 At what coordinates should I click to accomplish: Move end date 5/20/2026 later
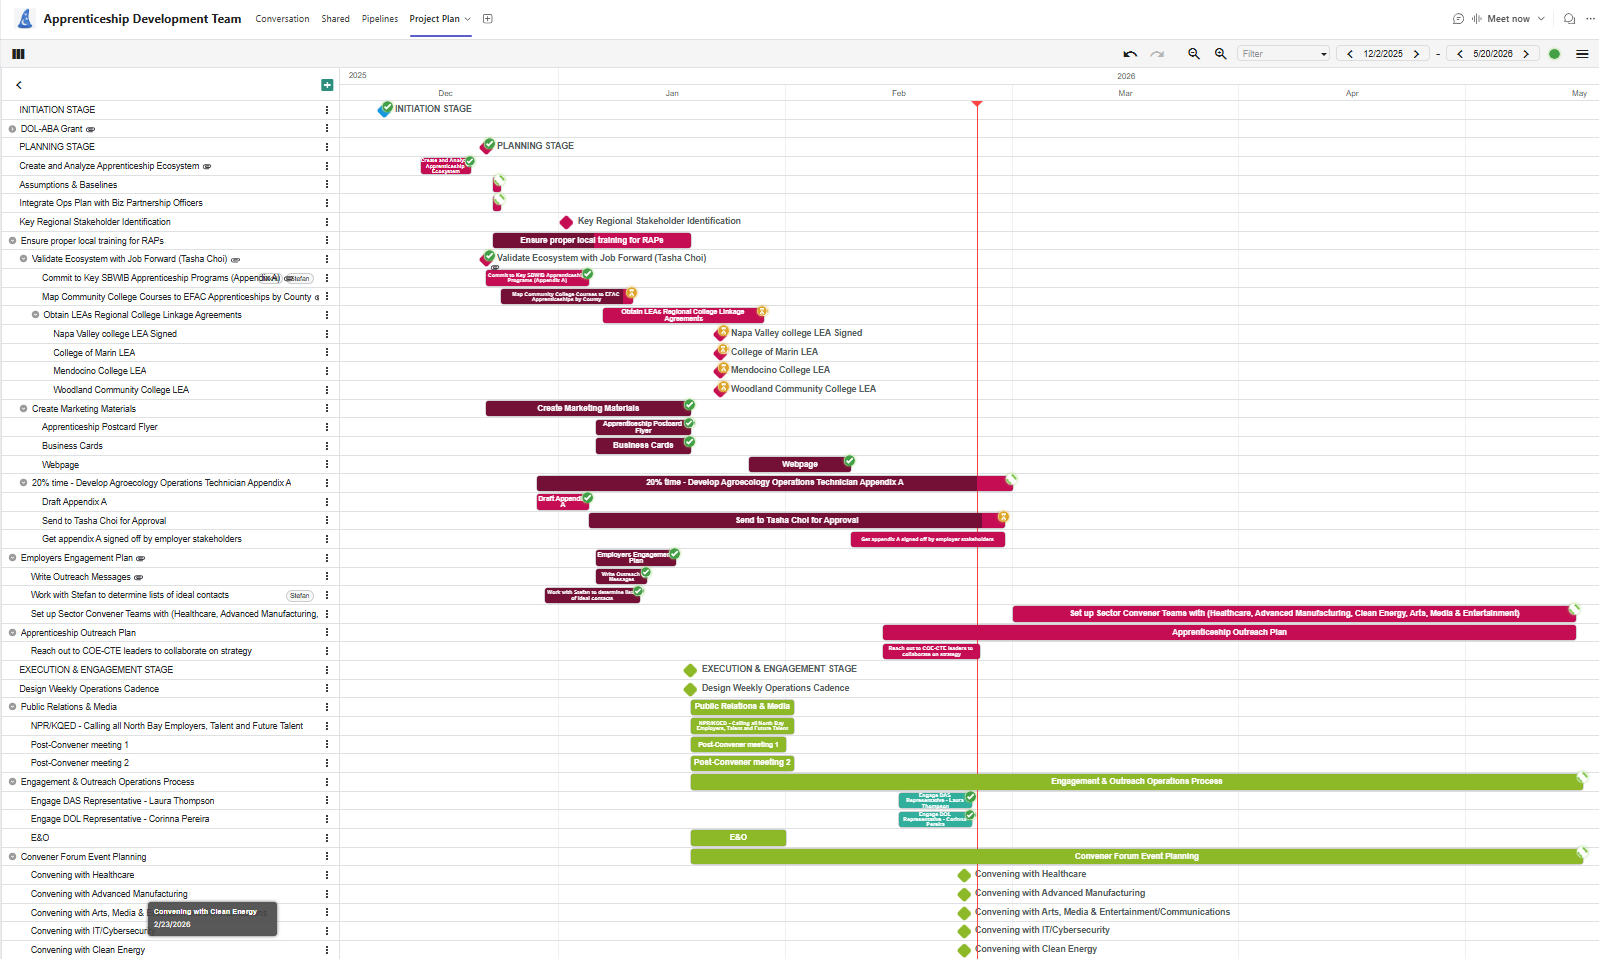click(1526, 54)
